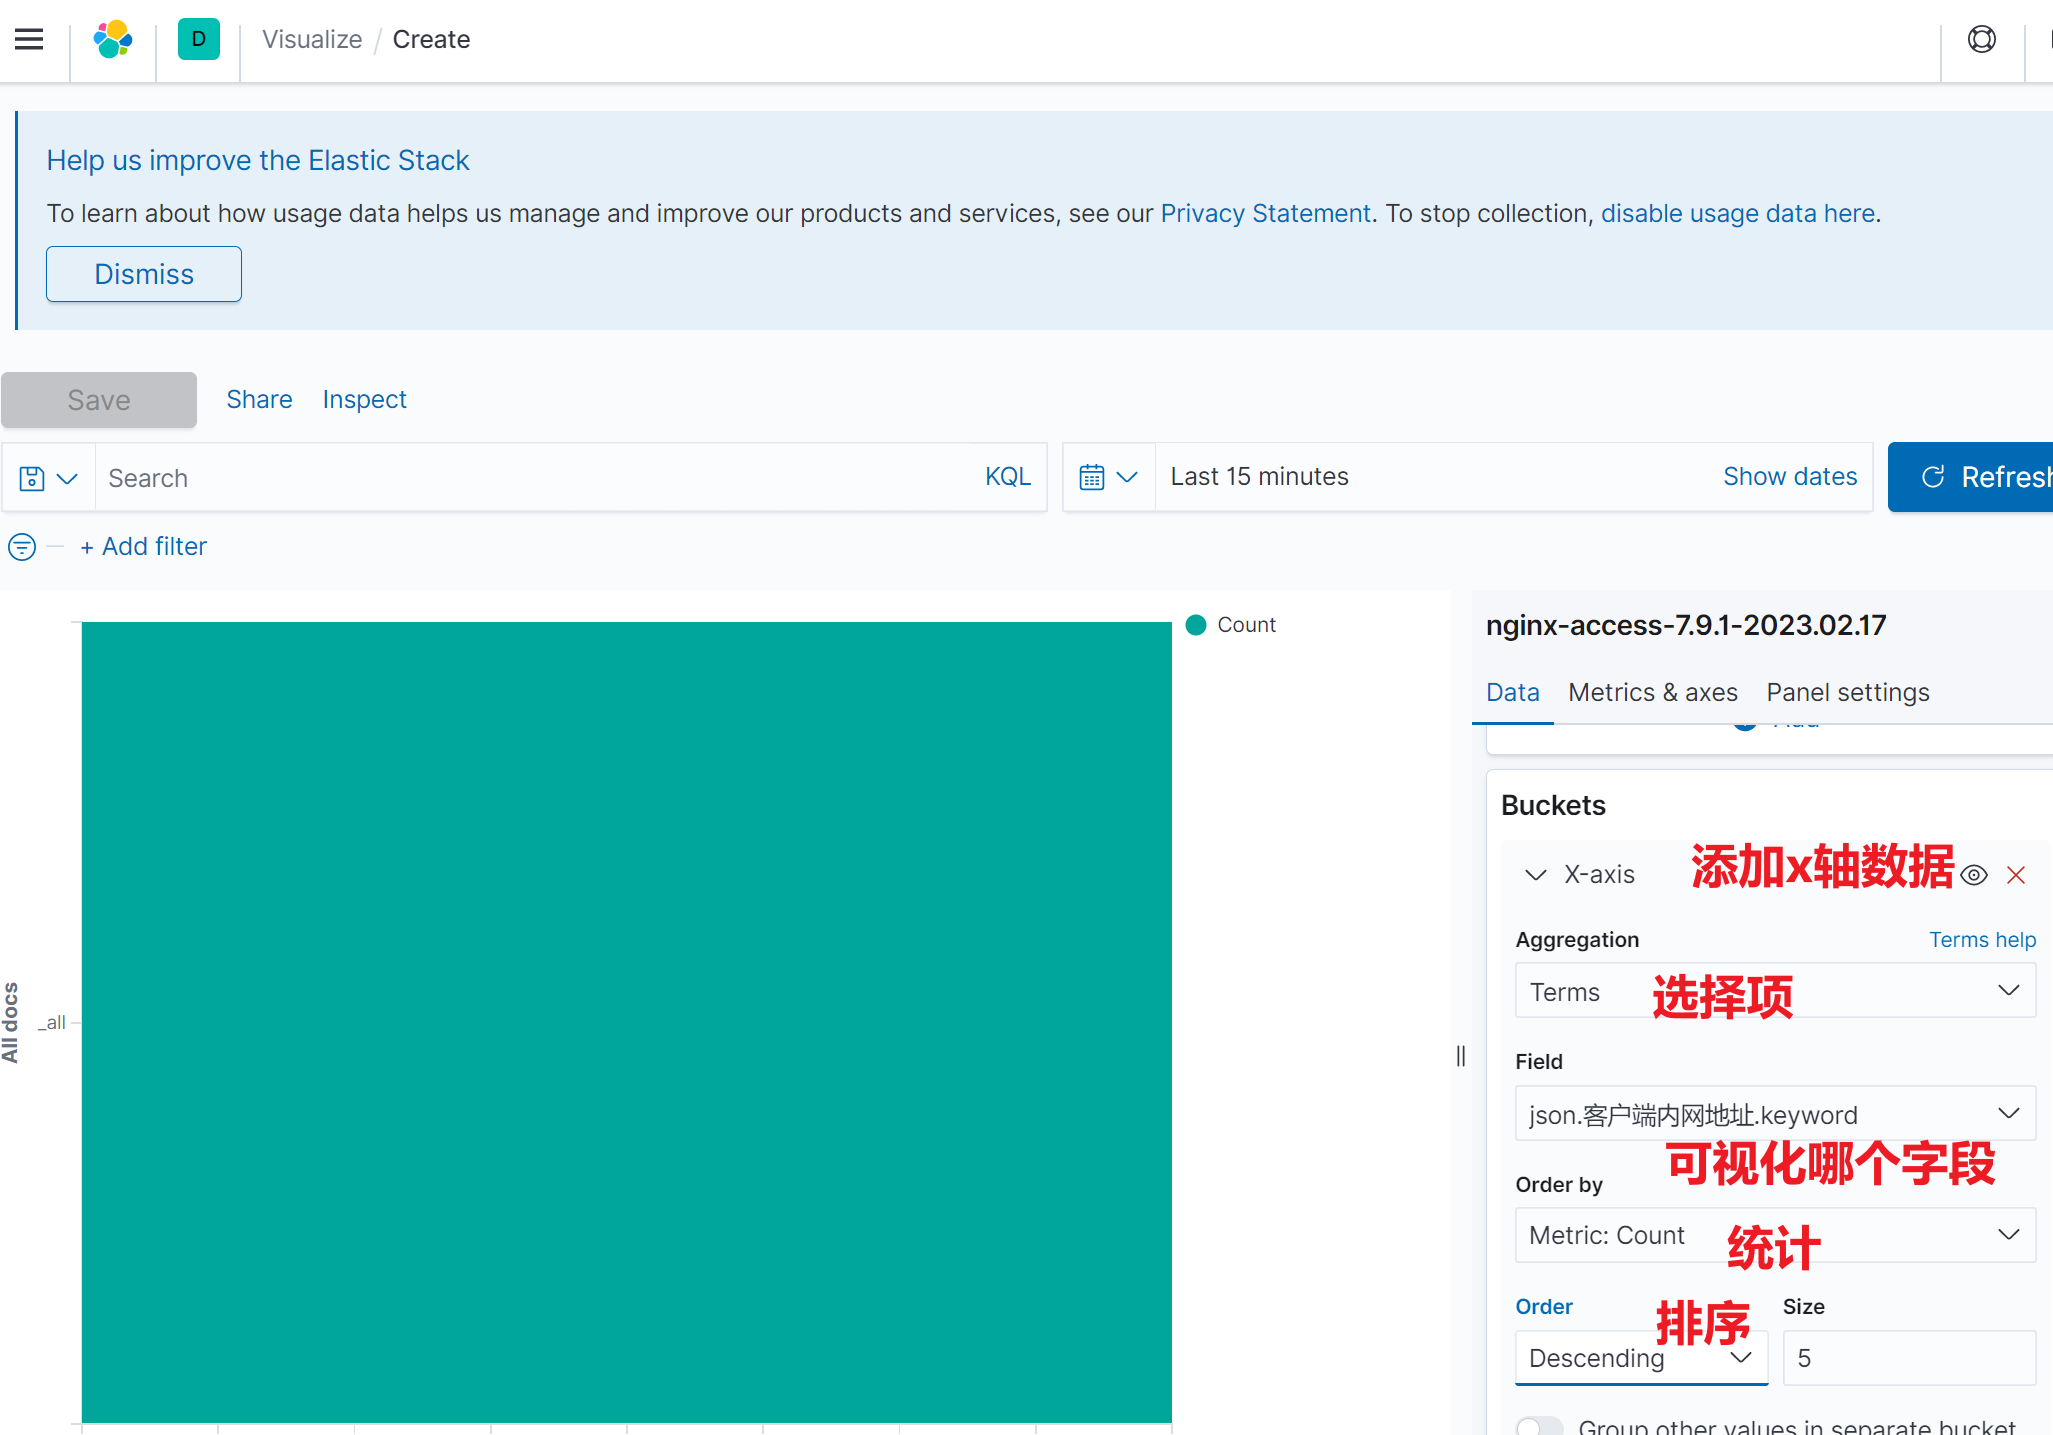Click the Elastic logo icon

click(x=113, y=39)
